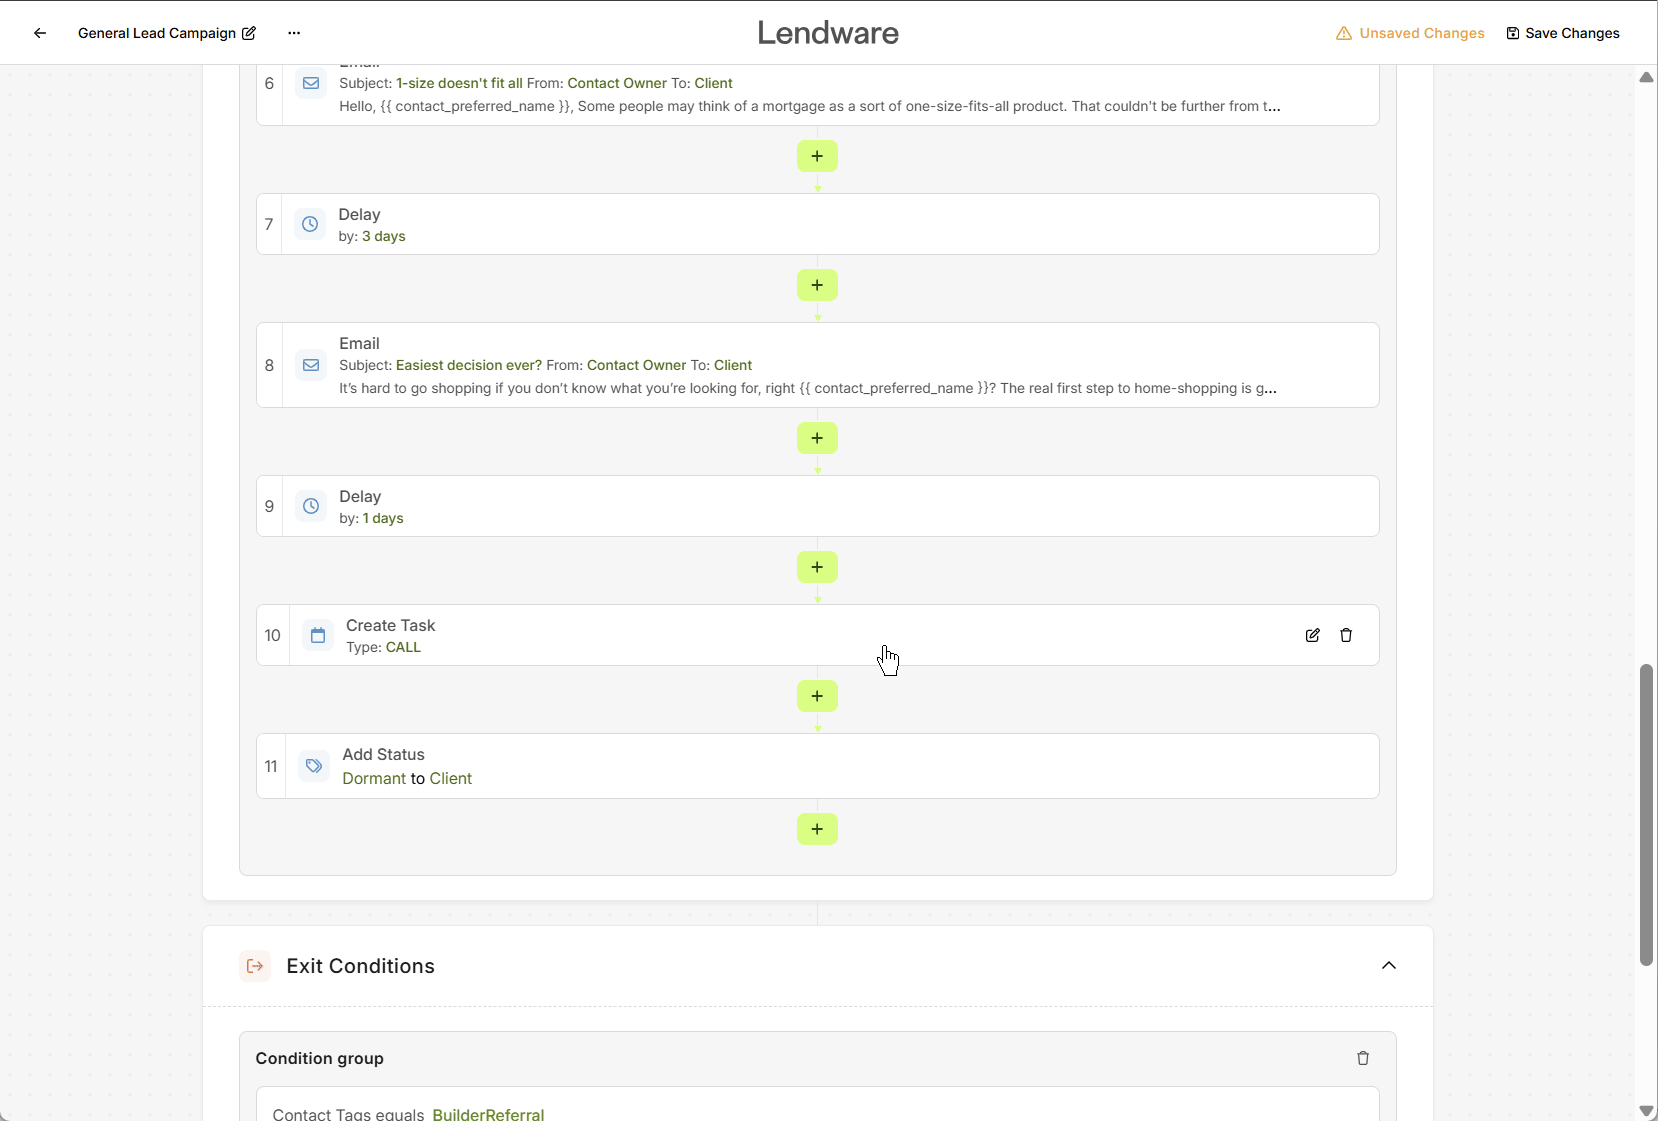Add step below 1 days delay
The height and width of the screenshot is (1121, 1658).
(817, 567)
